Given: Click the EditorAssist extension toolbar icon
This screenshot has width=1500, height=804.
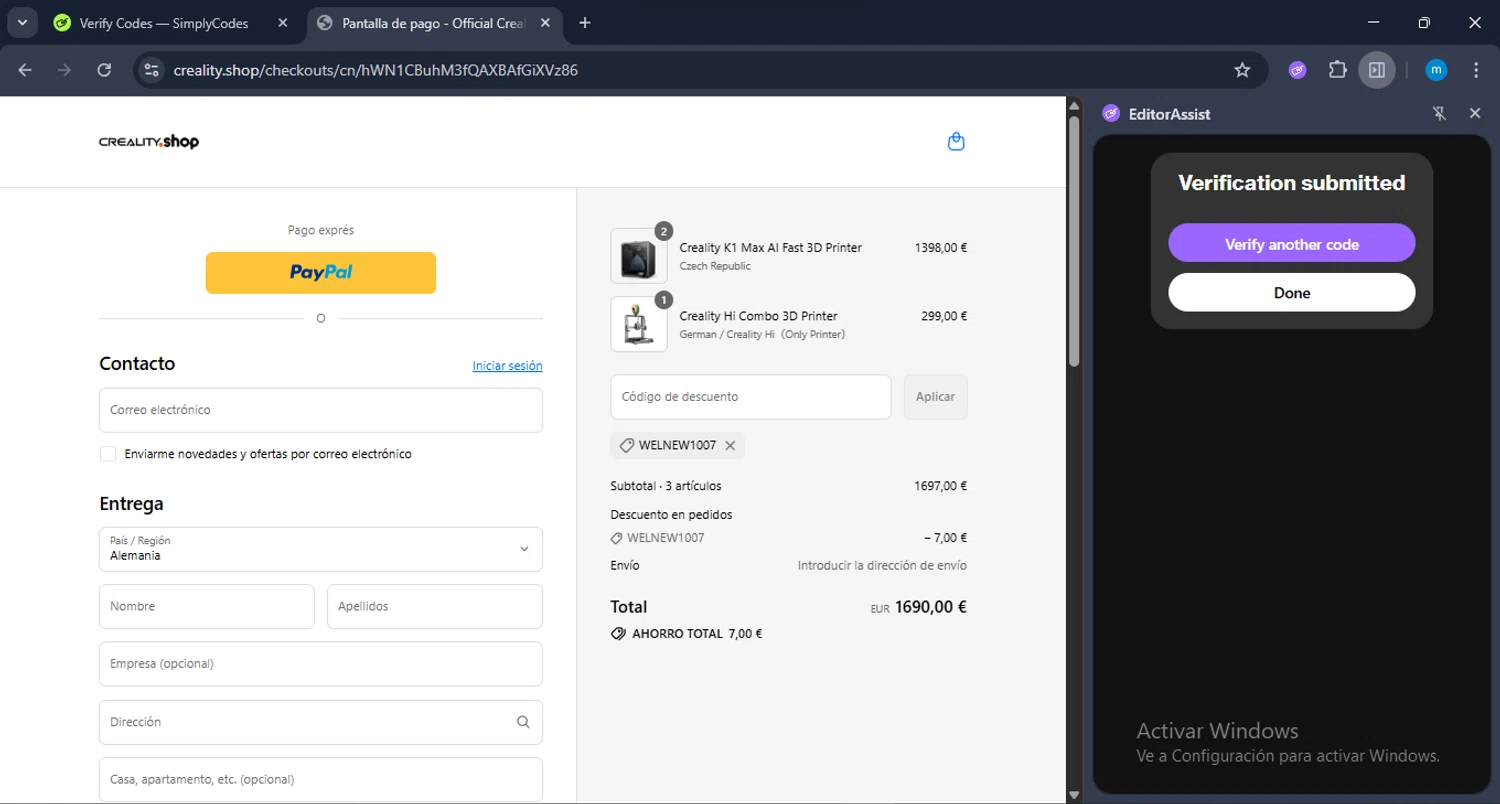Looking at the screenshot, I should click(1297, 70).
